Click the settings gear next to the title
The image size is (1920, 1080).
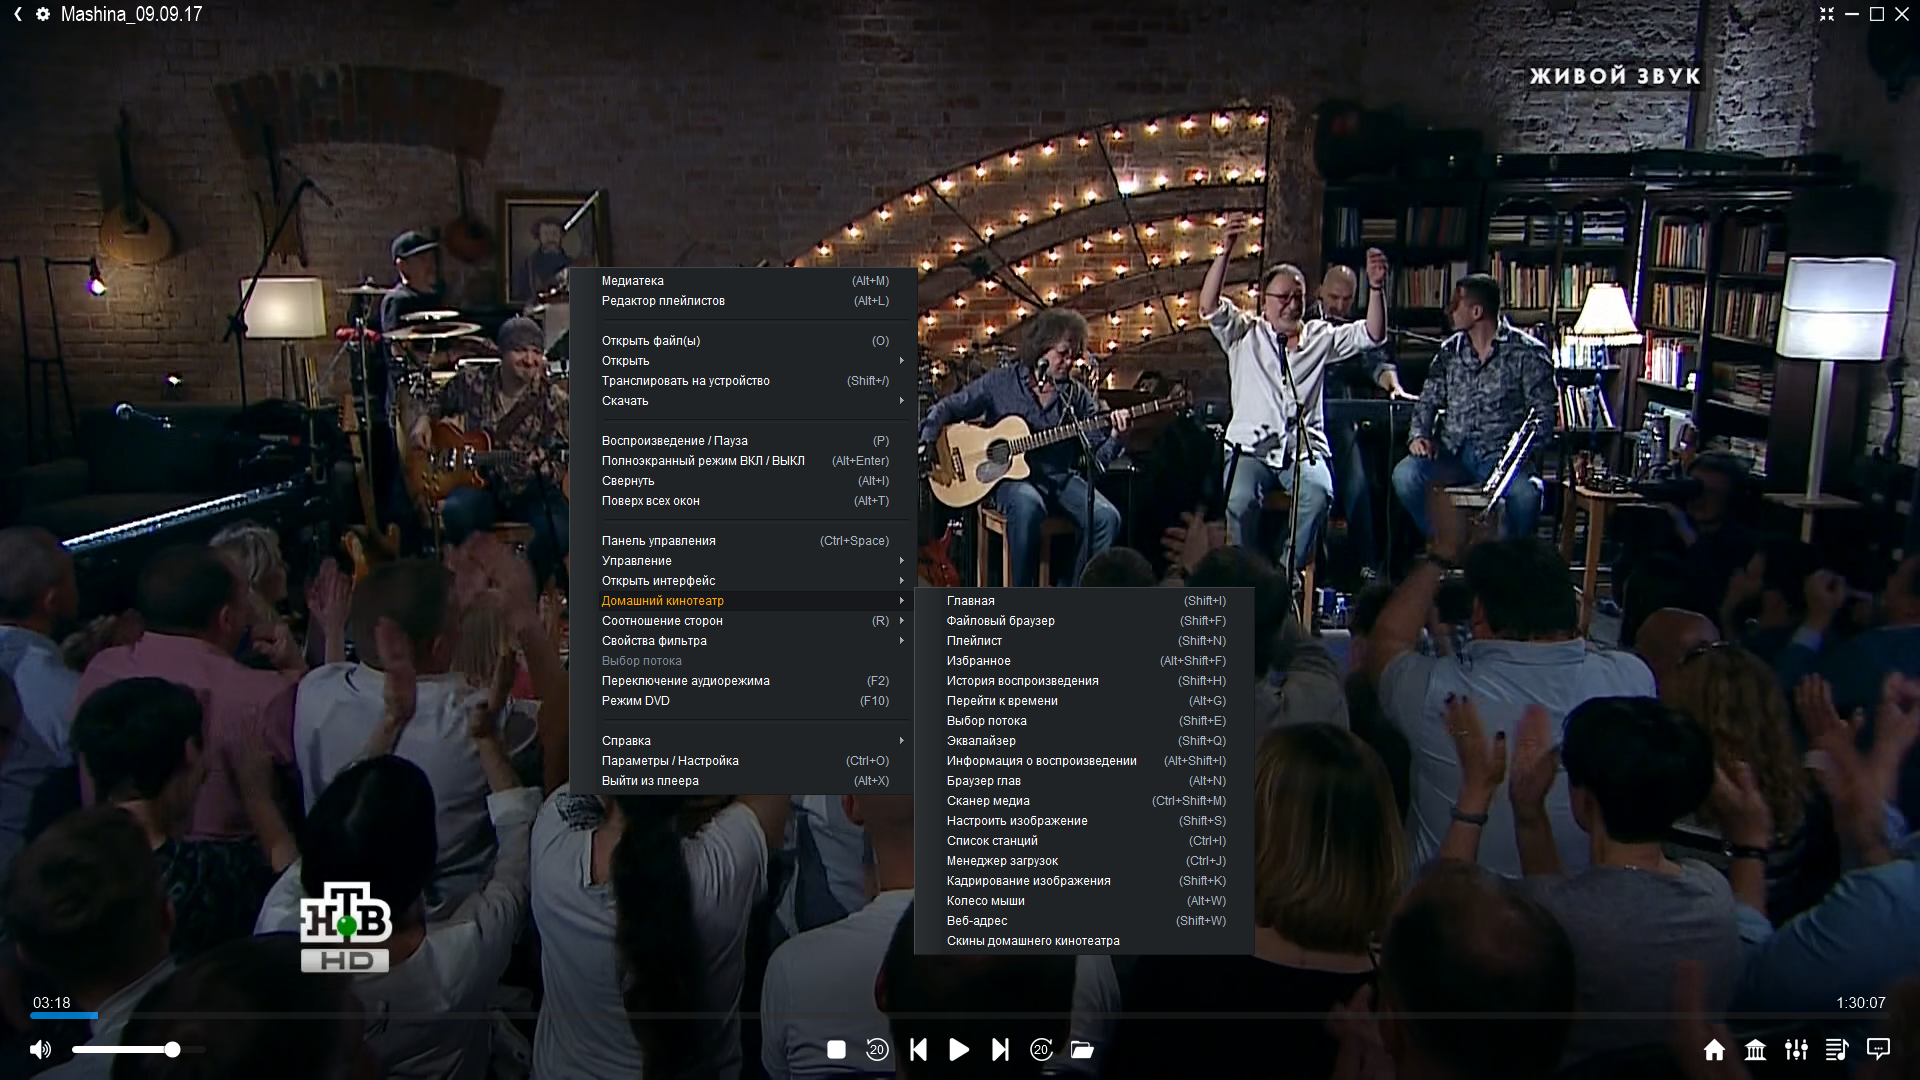coord(43,14)
